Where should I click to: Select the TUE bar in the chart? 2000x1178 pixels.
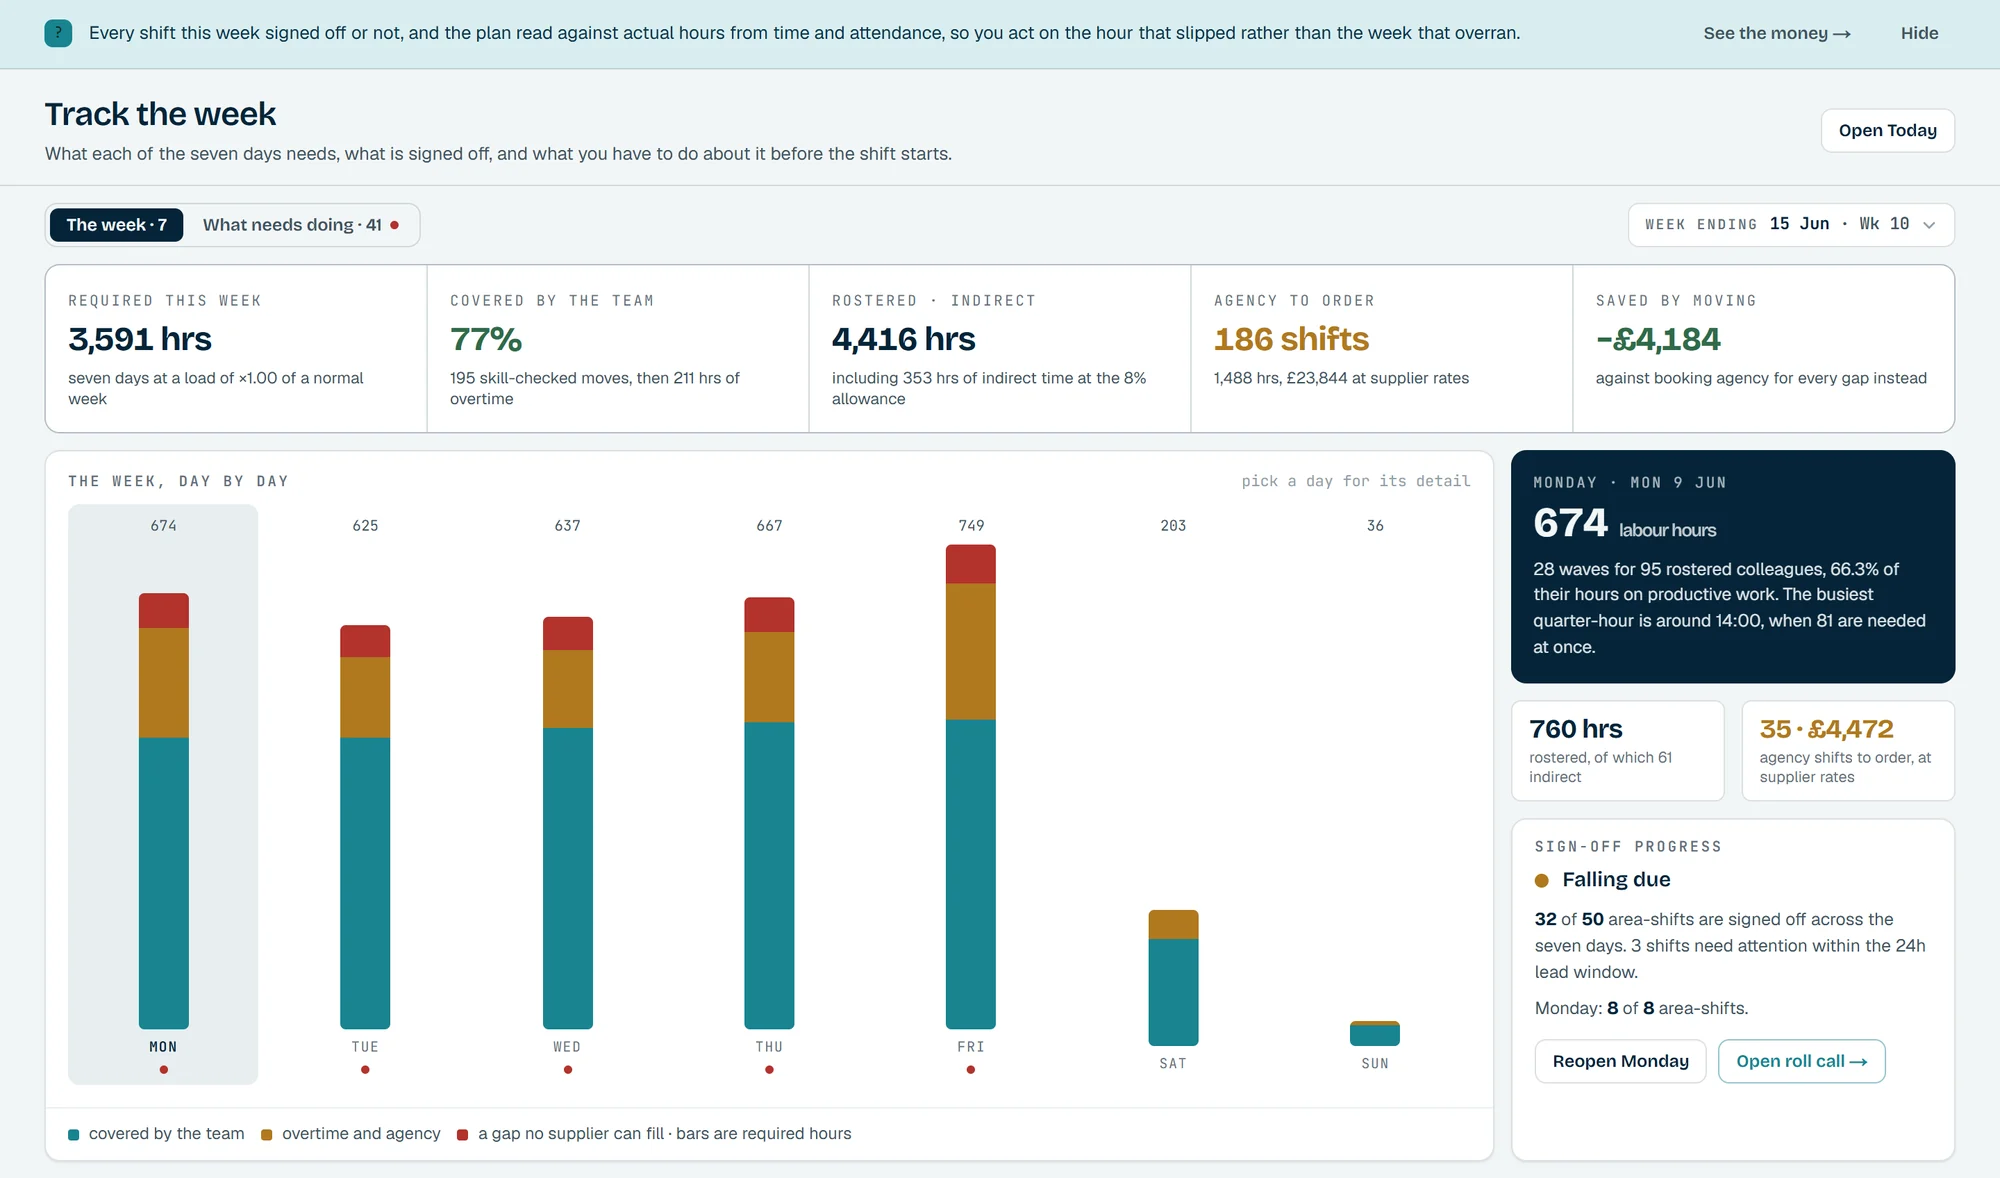(x=365, y=827)
